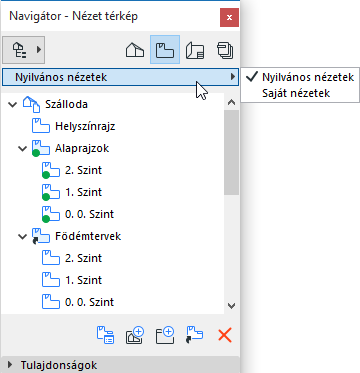Click the view icon beside Alaprajzok 2. Szint

(51, 170)
